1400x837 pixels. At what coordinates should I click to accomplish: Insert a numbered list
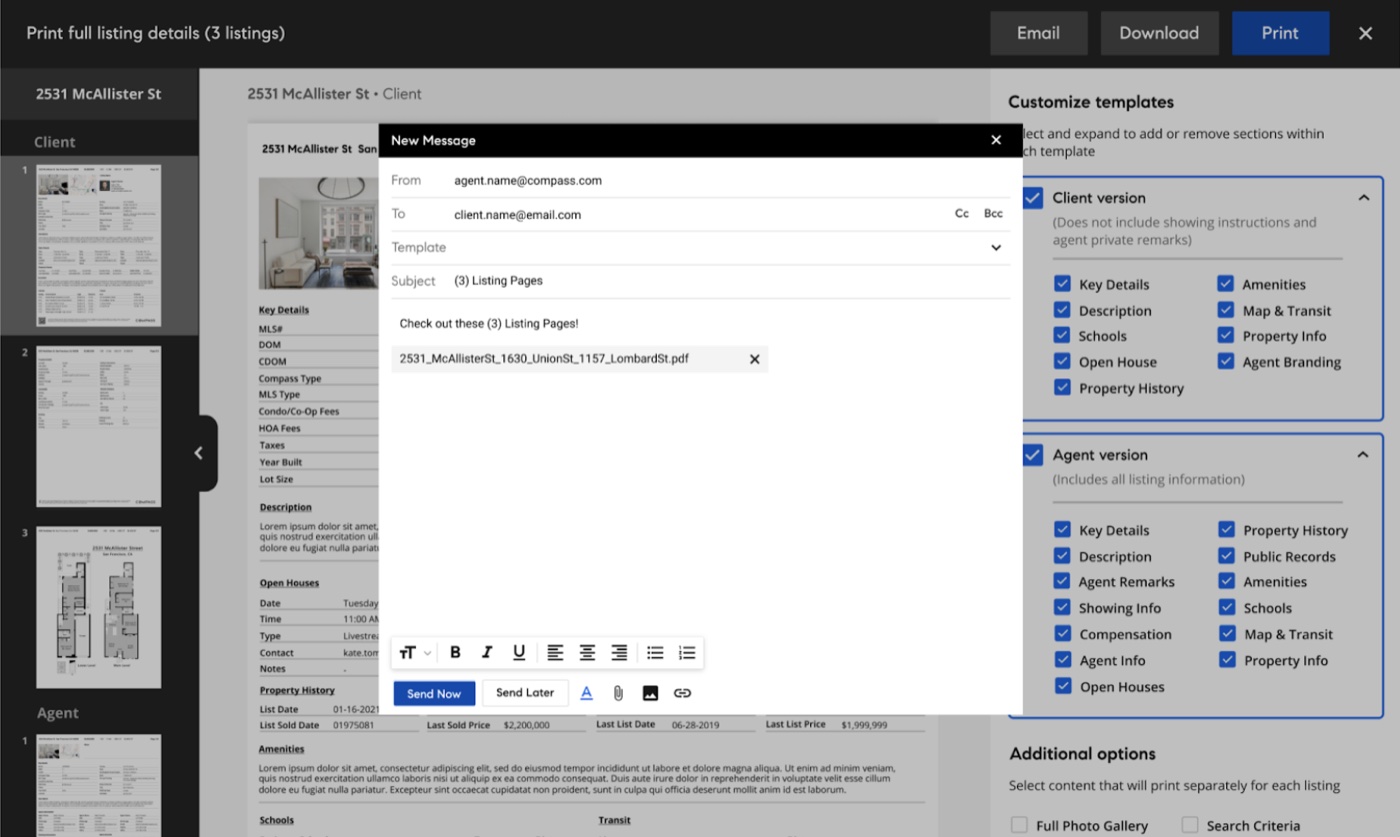pyautogui.click(x=687, y=653)
